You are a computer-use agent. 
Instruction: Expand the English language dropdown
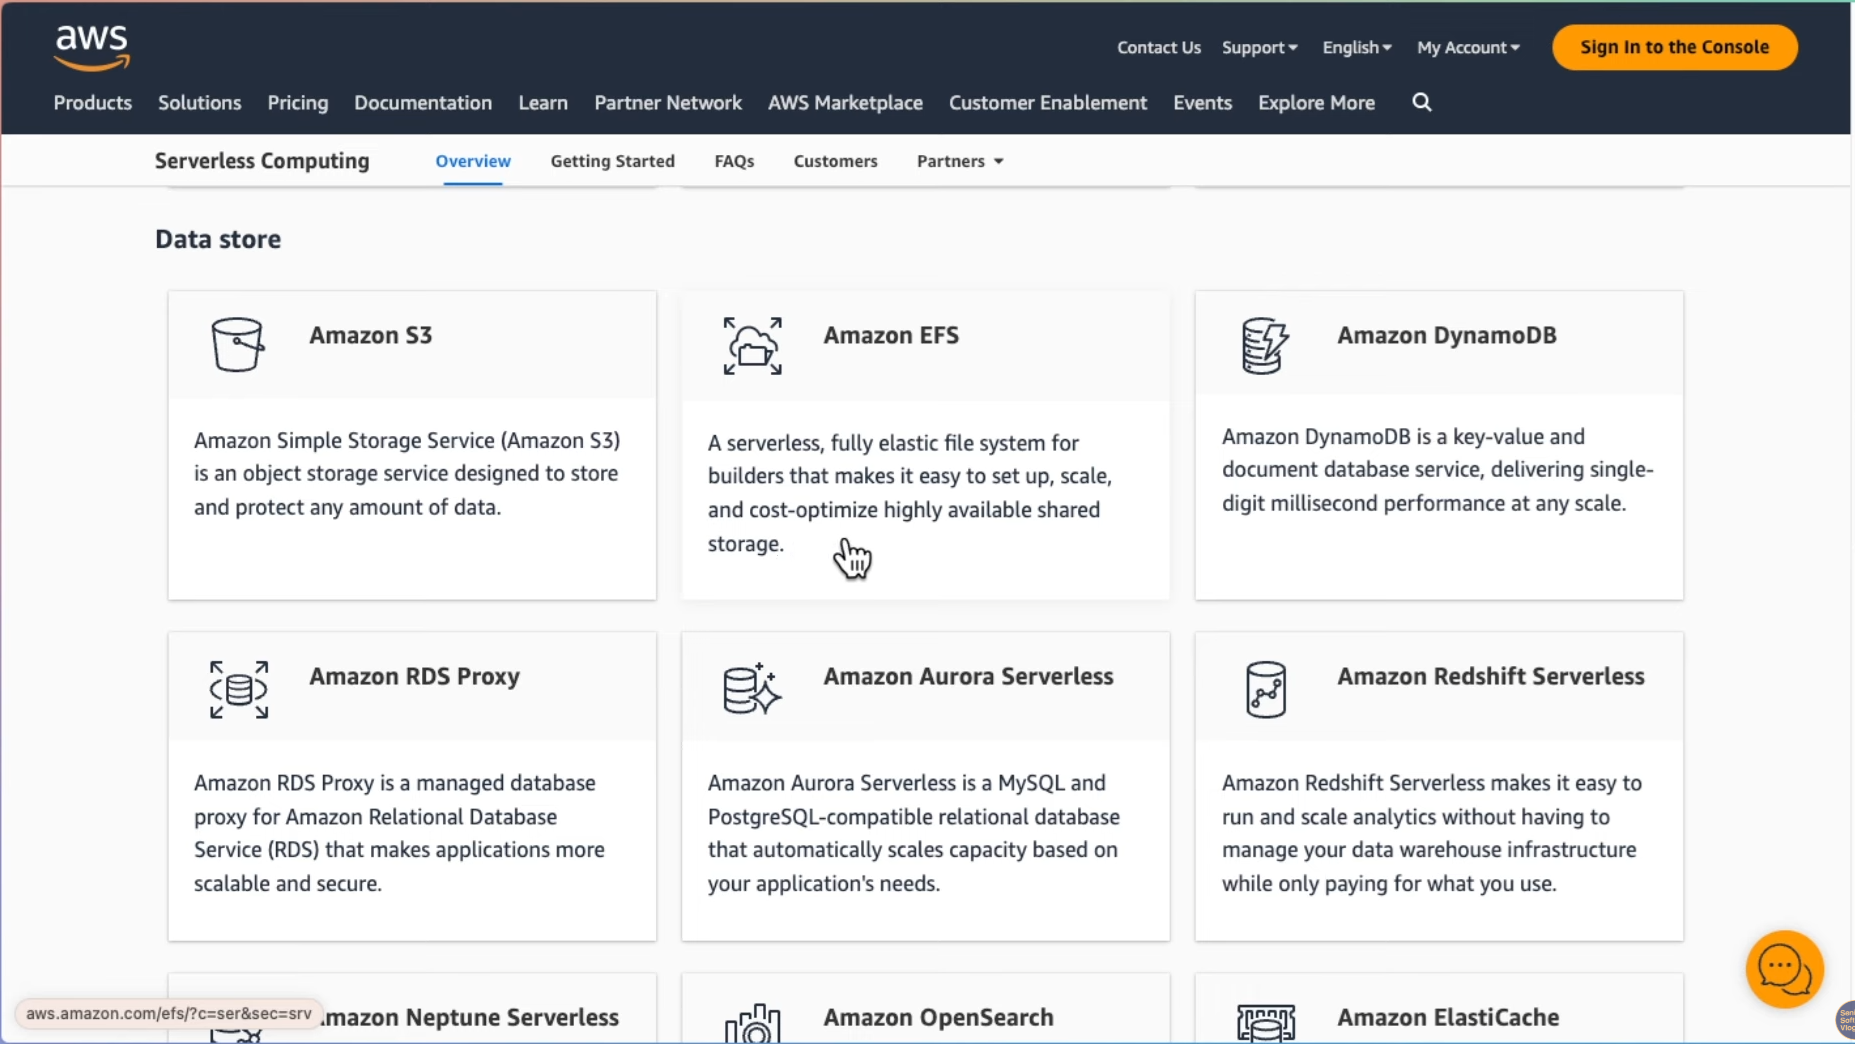pos(1357,47)
